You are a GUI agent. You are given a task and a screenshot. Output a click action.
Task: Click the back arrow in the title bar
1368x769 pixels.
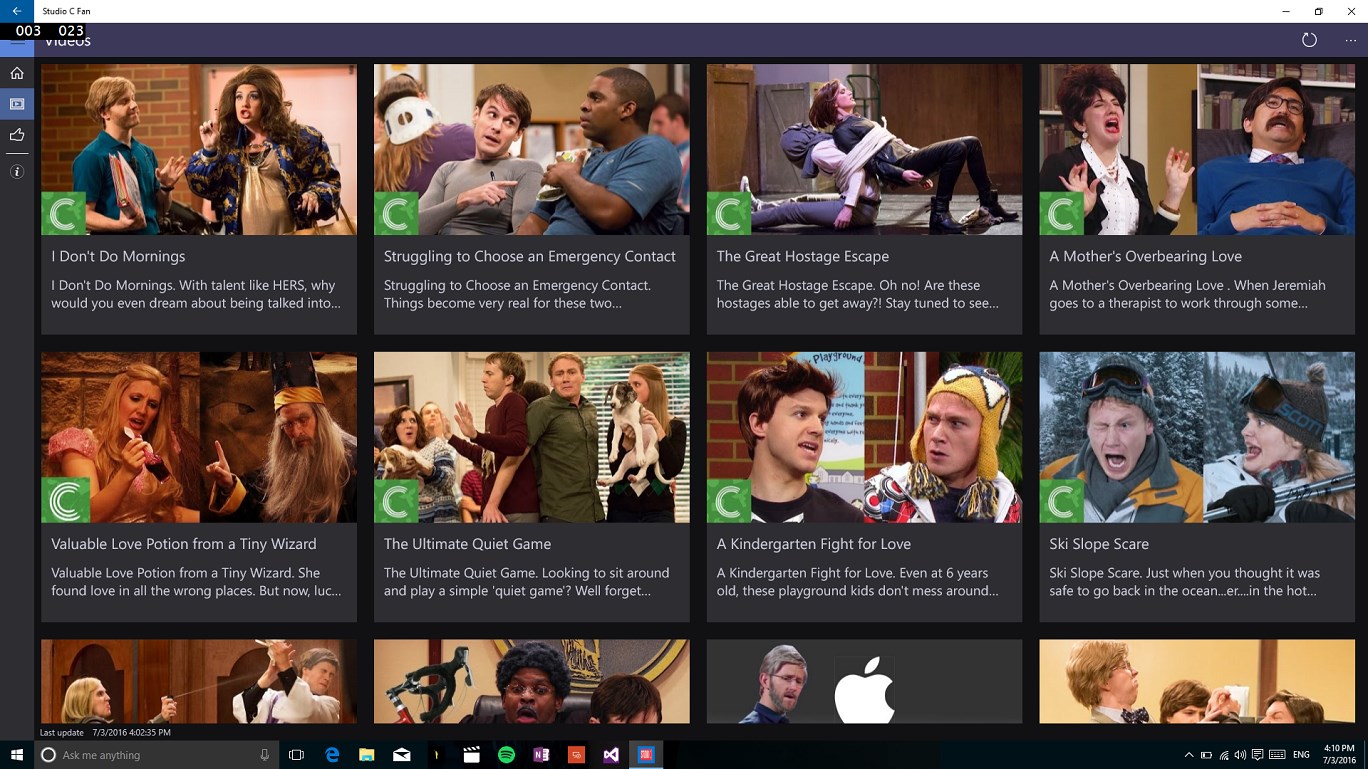click(x=17, y=11)
